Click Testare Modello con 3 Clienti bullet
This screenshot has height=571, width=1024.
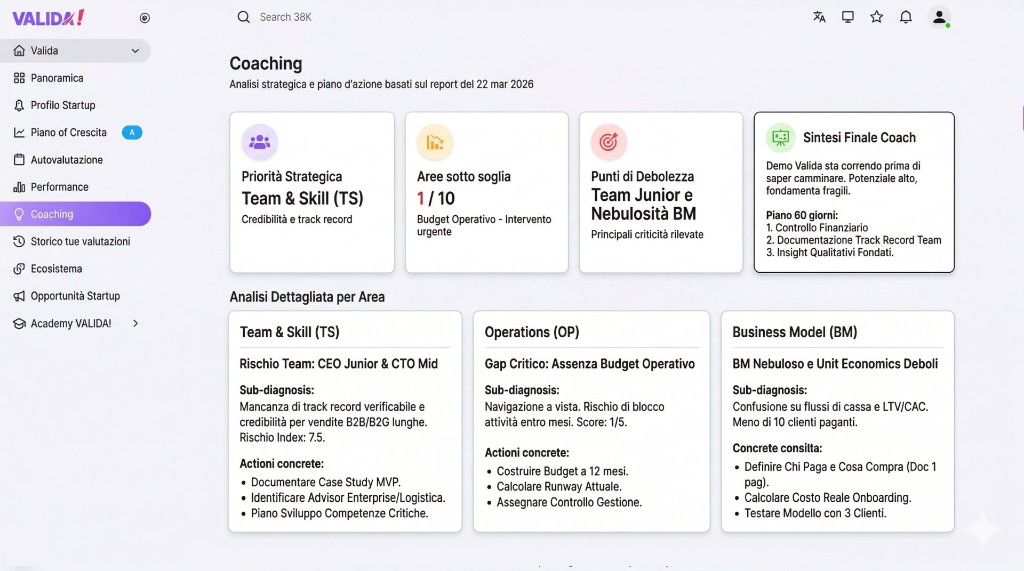pyautogui.click(x=815, y=514)
